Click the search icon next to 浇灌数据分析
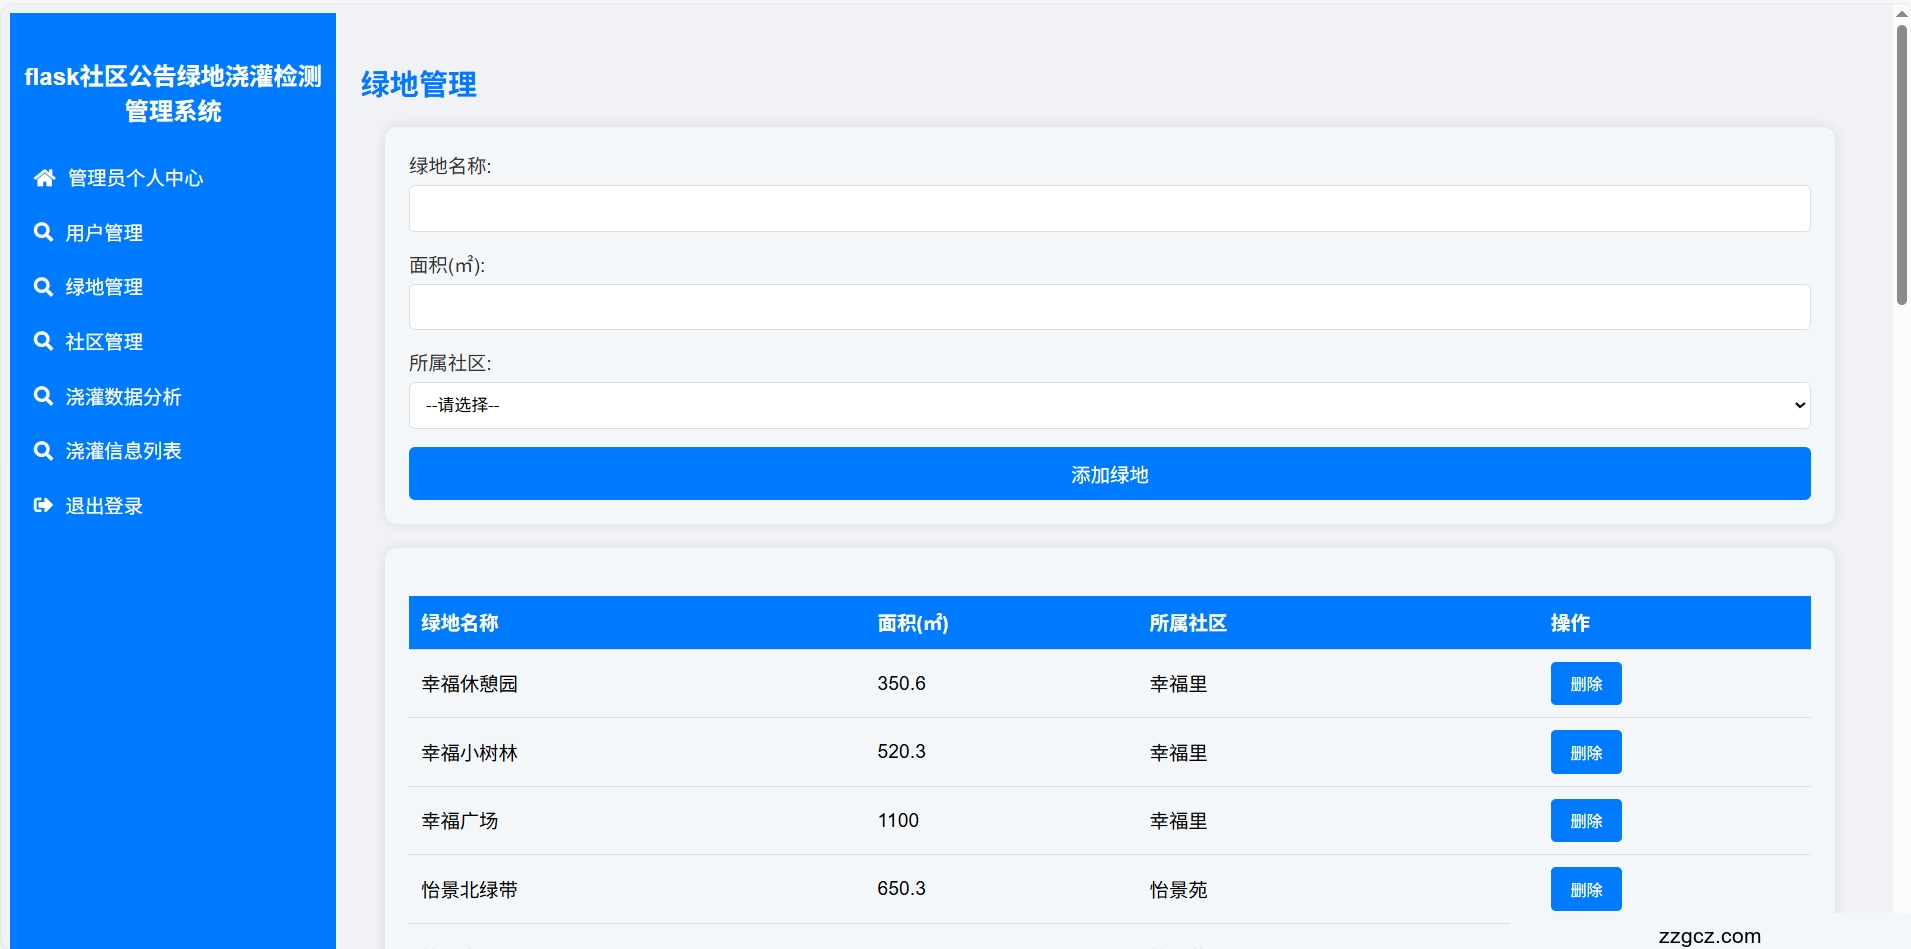The image size is (1911, 949). 43,396
